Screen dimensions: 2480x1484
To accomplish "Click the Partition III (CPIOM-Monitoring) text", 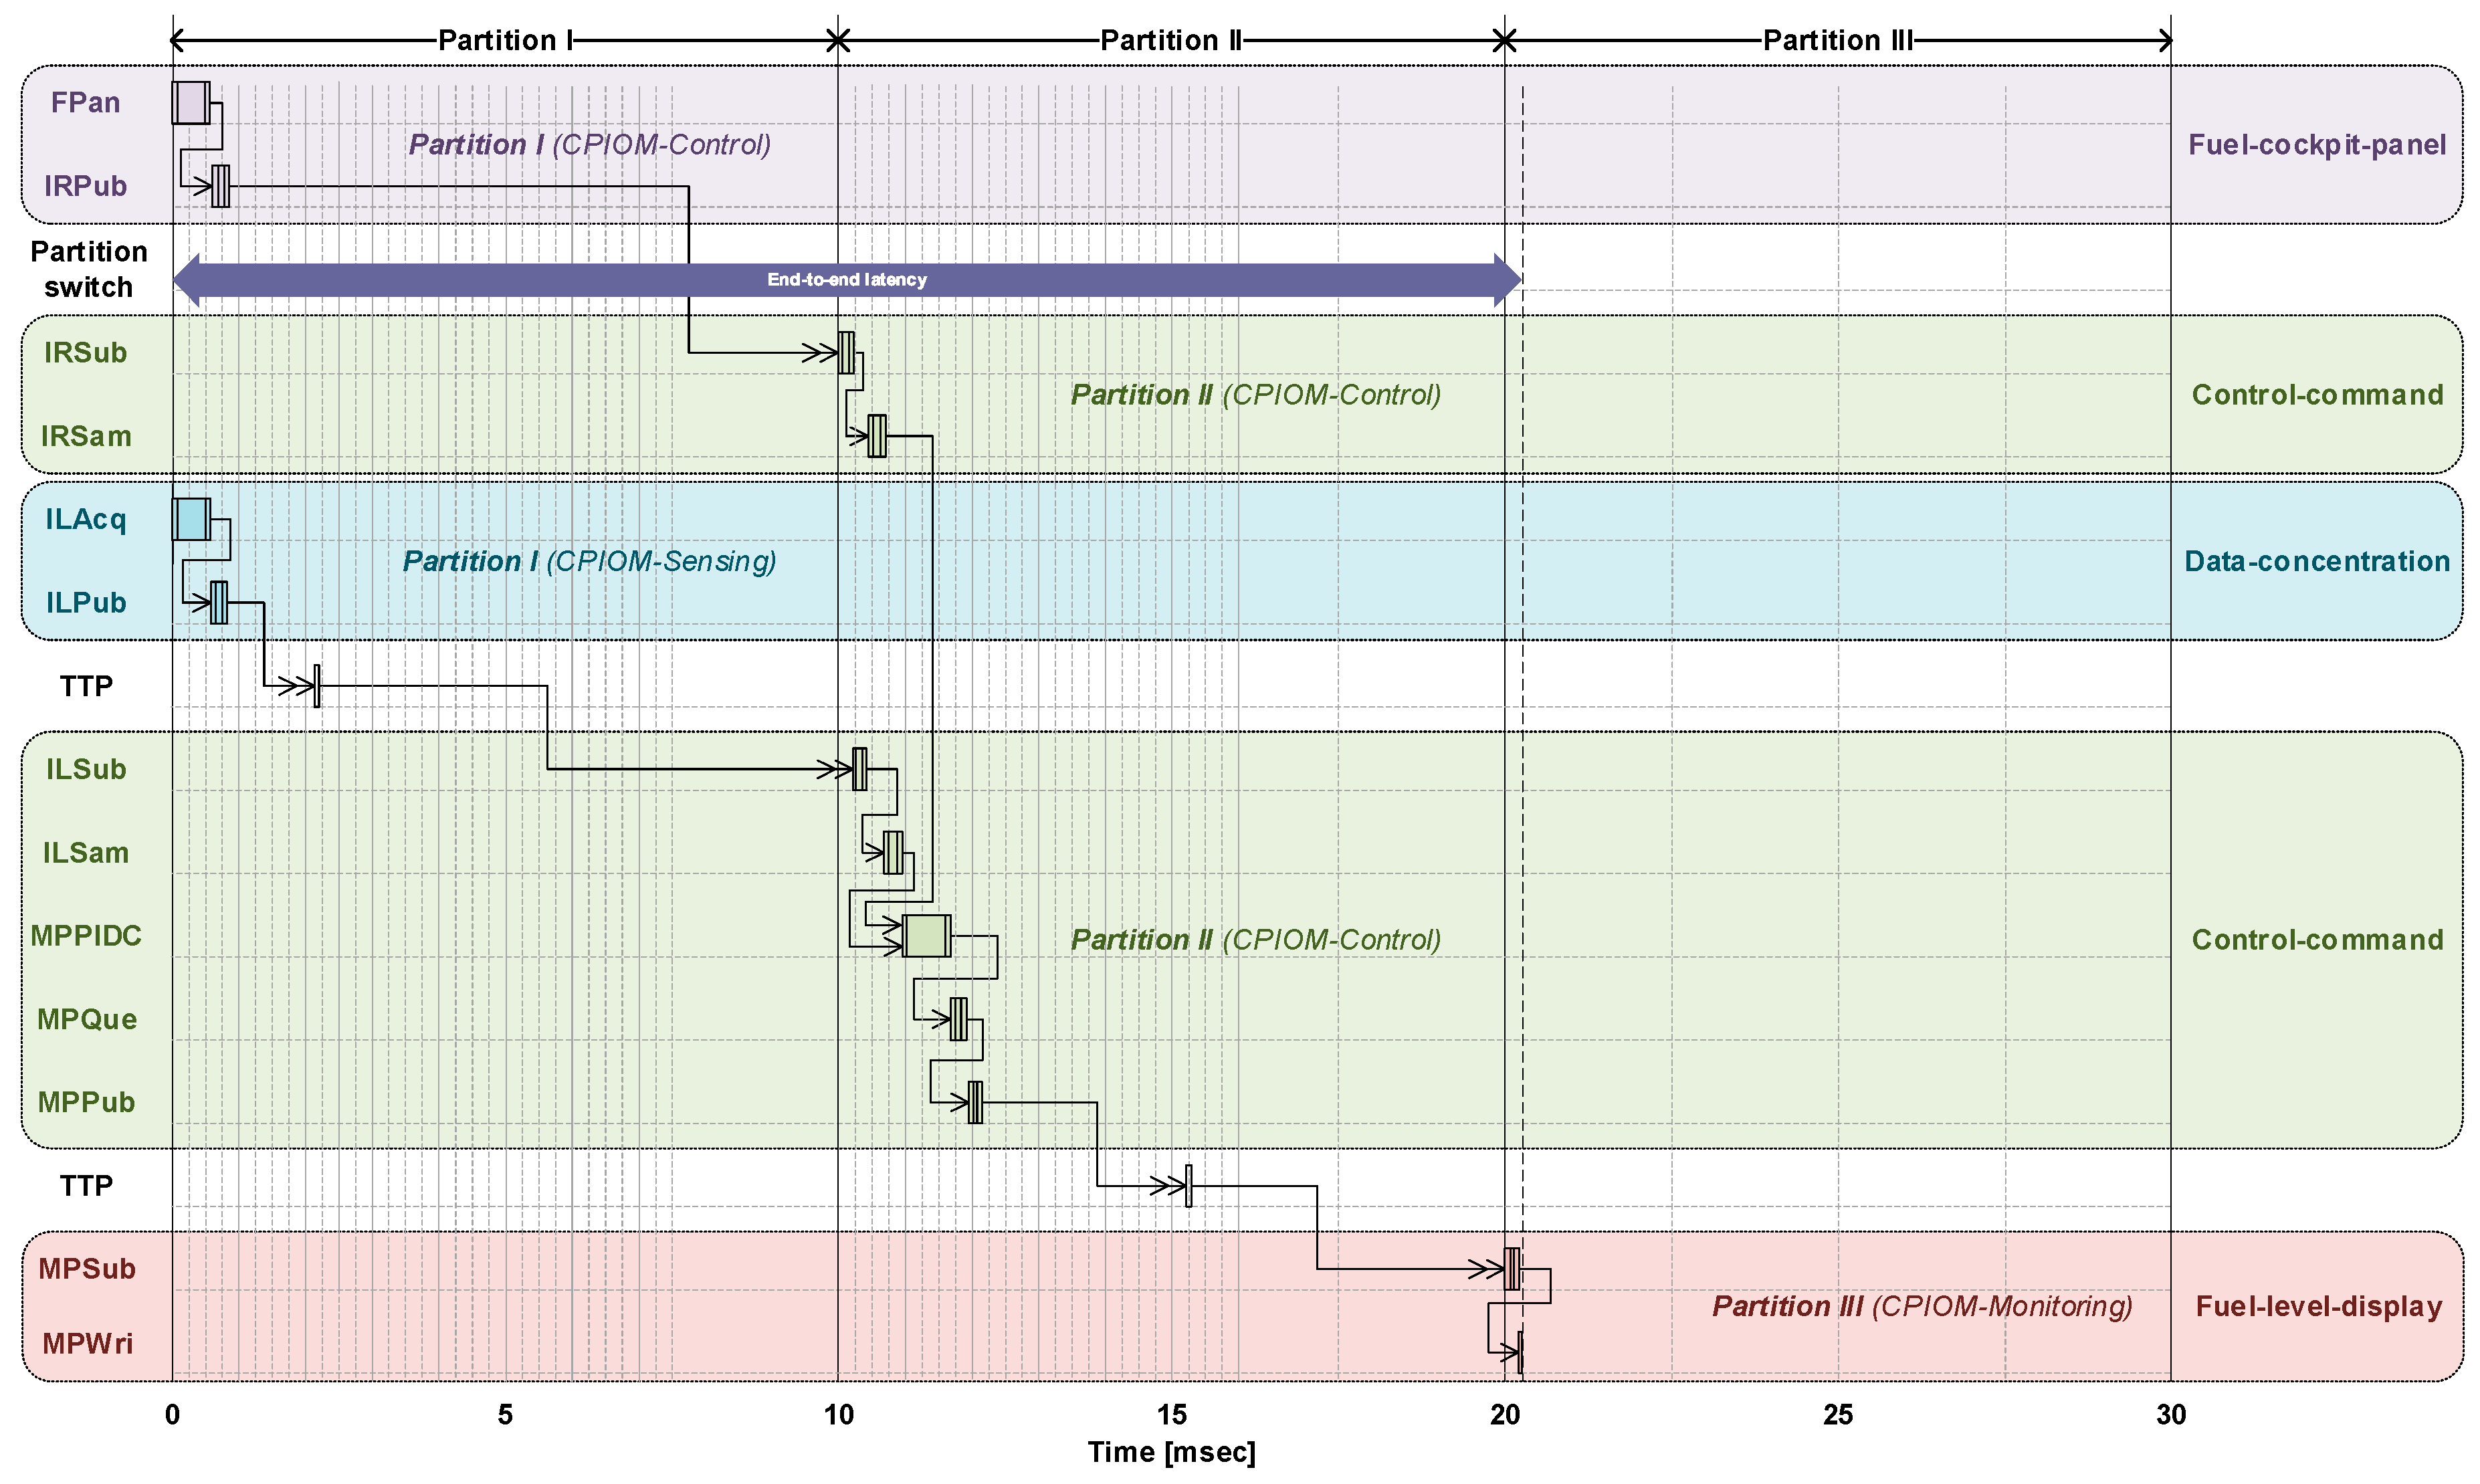I will (1922, 1306).
